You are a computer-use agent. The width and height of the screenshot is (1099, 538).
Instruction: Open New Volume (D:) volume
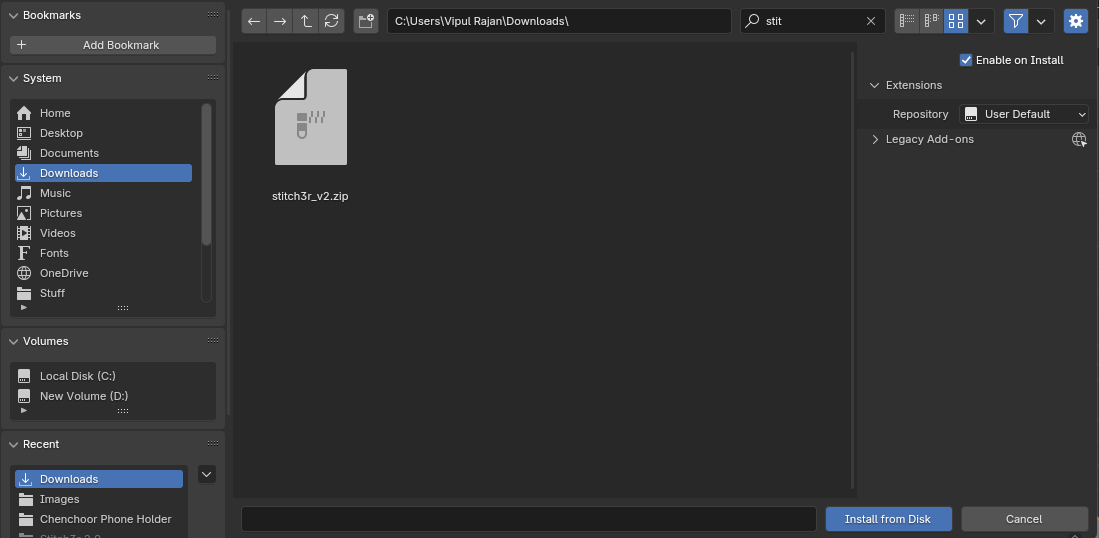pos(113,396)
